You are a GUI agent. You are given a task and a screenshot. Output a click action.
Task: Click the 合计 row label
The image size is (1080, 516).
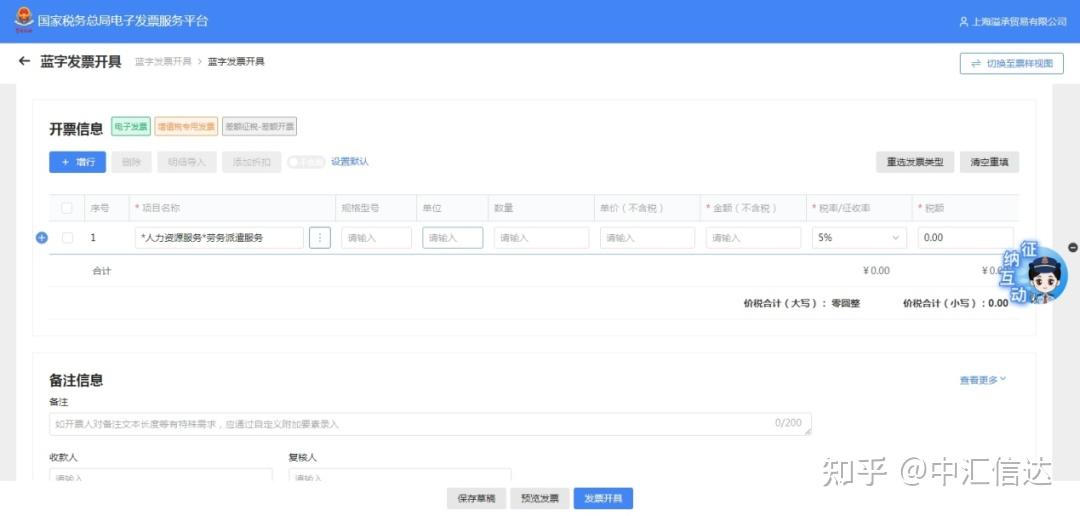point(101,271)
